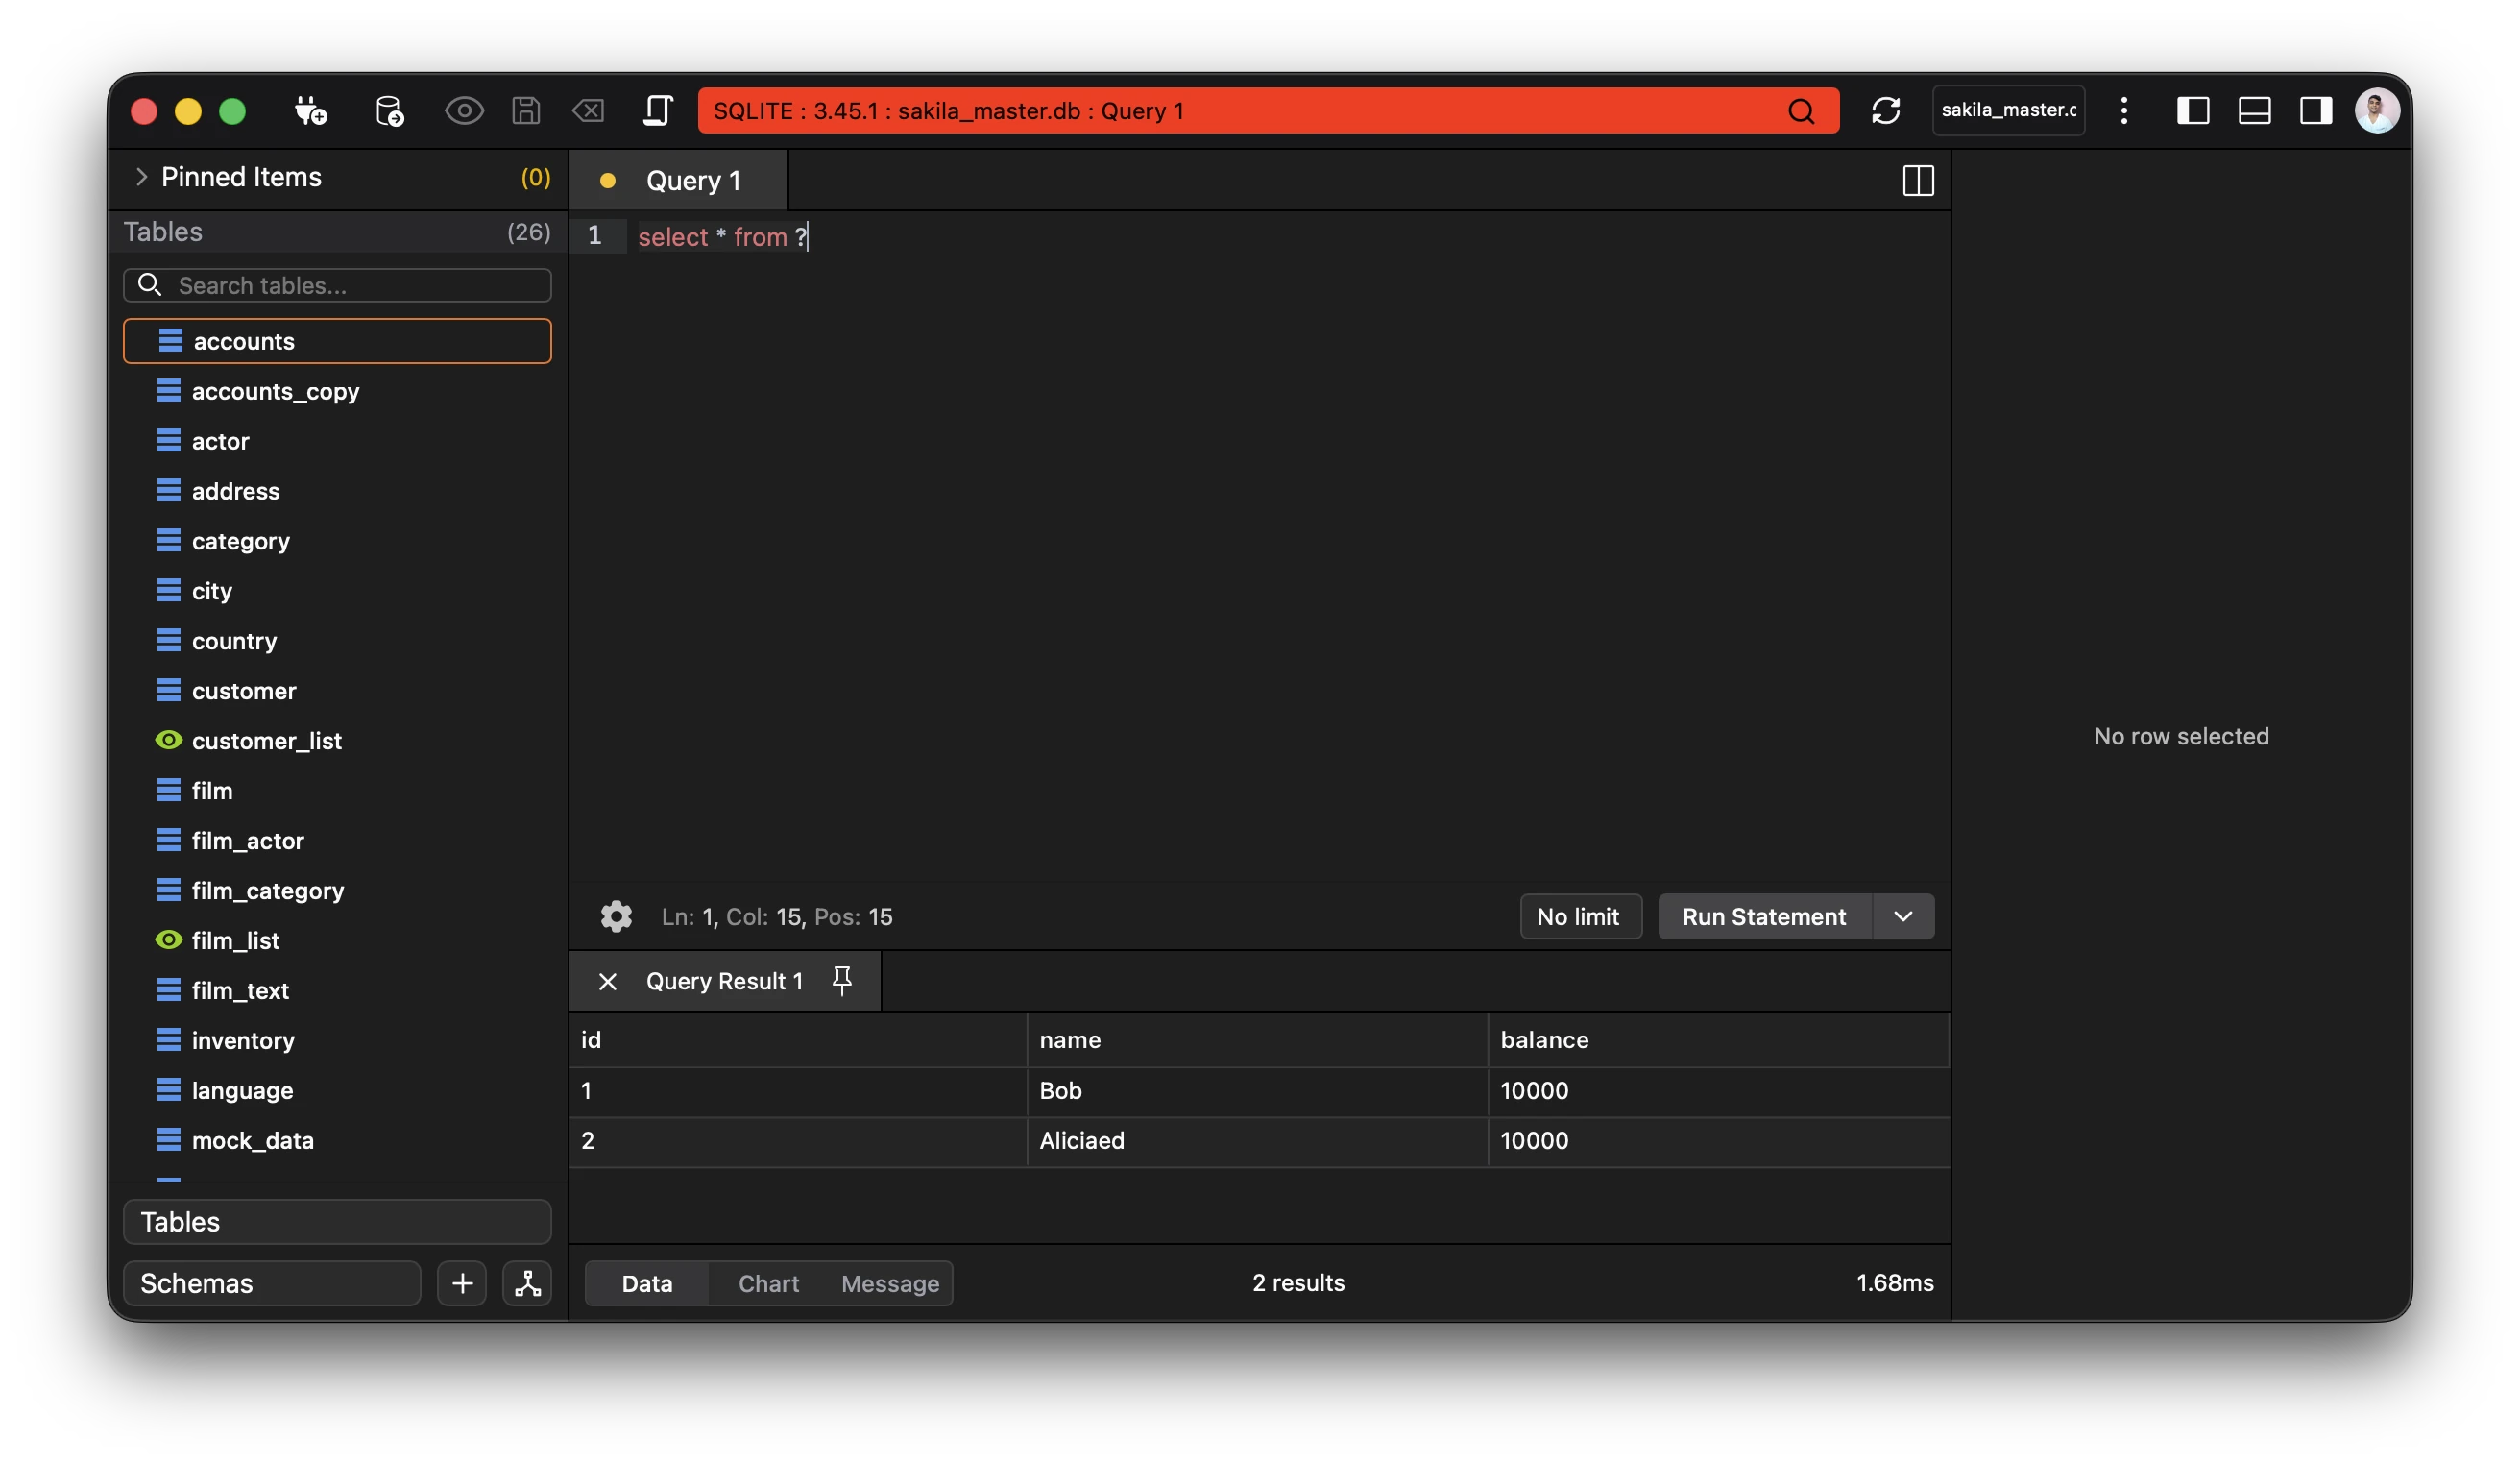2520x1464 pixels.
Task: Pin the Query Result 1 tab
Action: [x=842, y=981]
